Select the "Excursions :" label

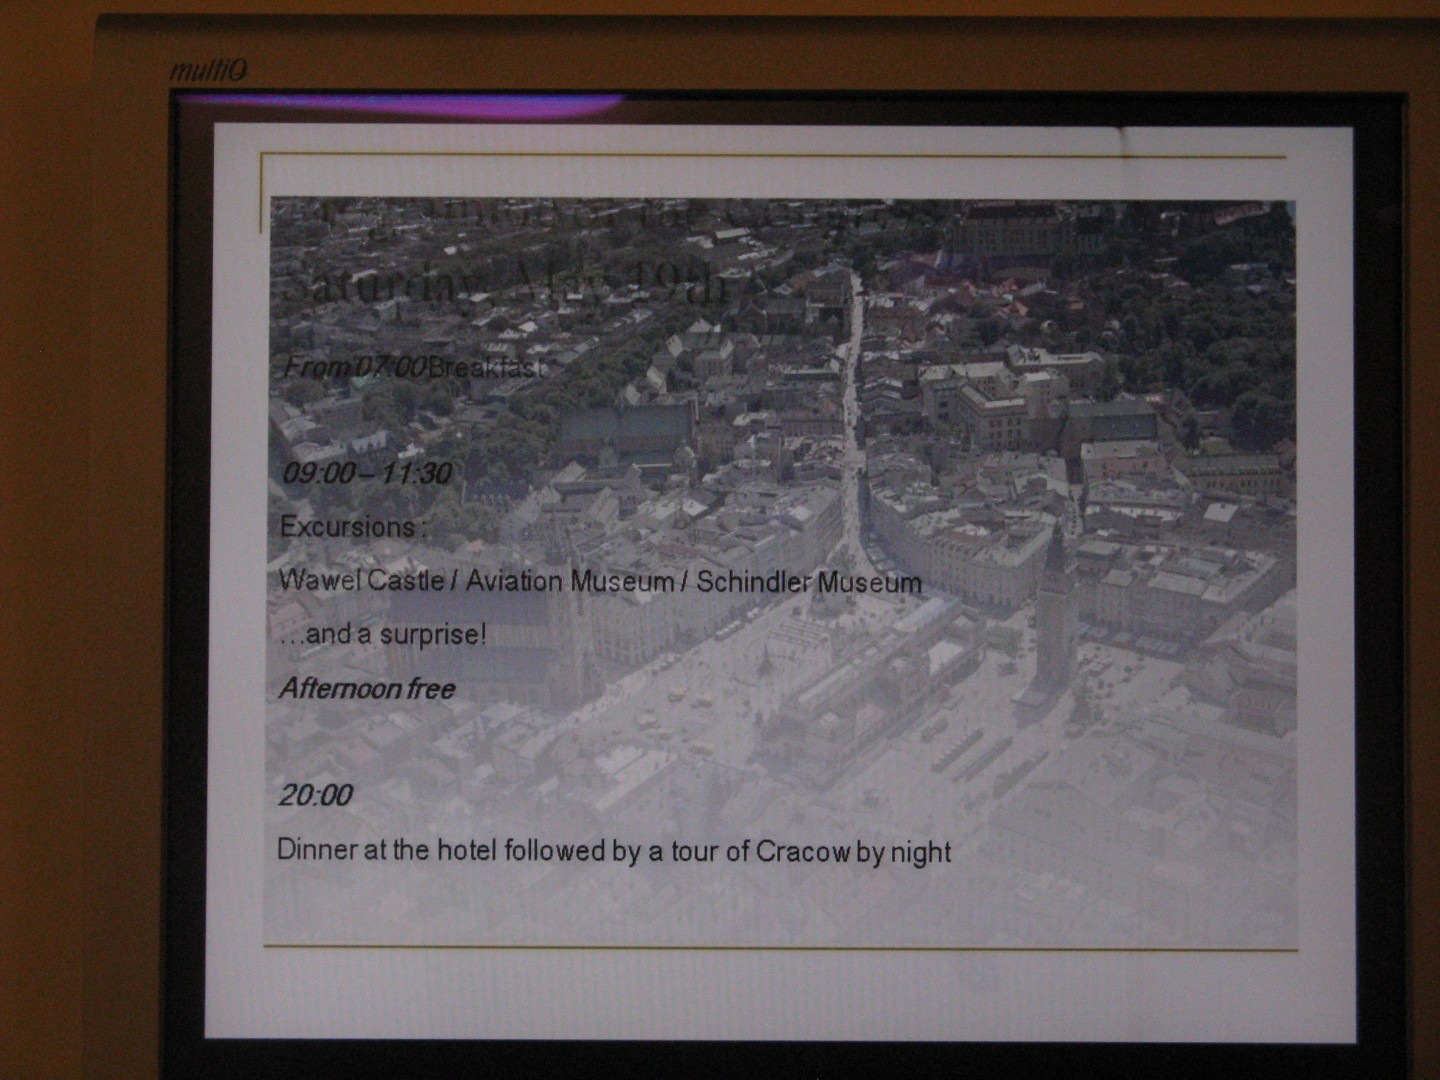click(352, 527)
